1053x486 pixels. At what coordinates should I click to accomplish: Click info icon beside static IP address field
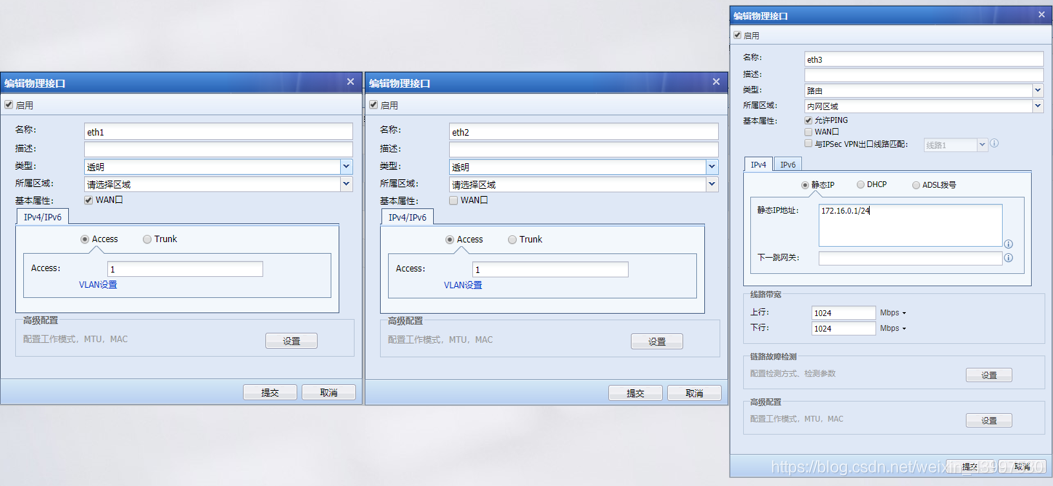pos(1008,244)
